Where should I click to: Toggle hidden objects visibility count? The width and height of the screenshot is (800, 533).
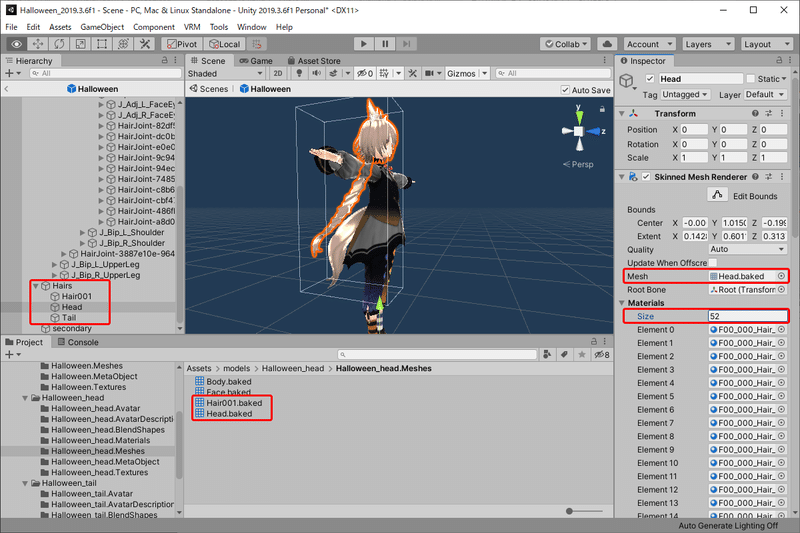tap(365, 73)
